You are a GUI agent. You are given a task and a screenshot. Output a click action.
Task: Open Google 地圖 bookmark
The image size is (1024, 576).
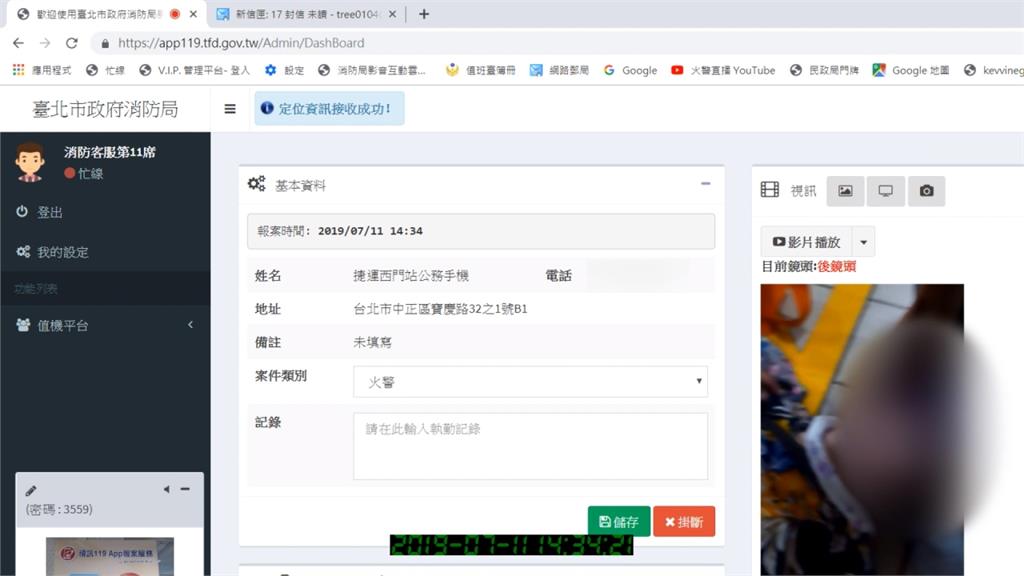point(911,70)
